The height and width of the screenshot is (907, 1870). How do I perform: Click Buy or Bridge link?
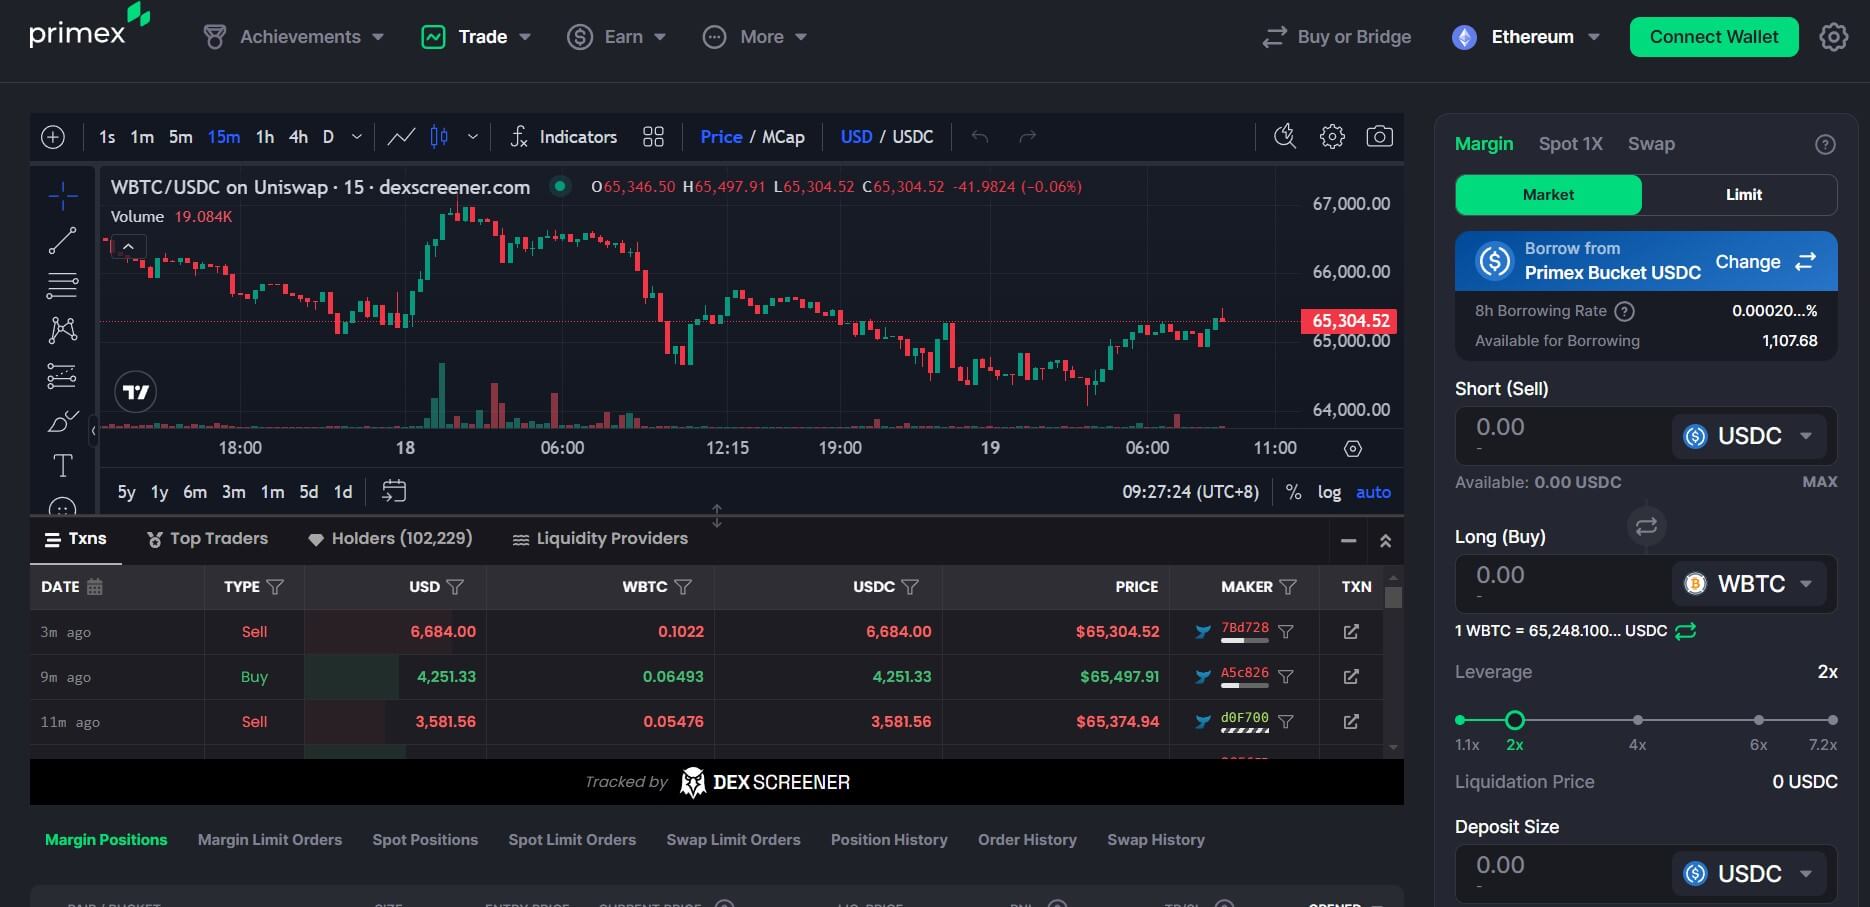(x=1337, y=37)
